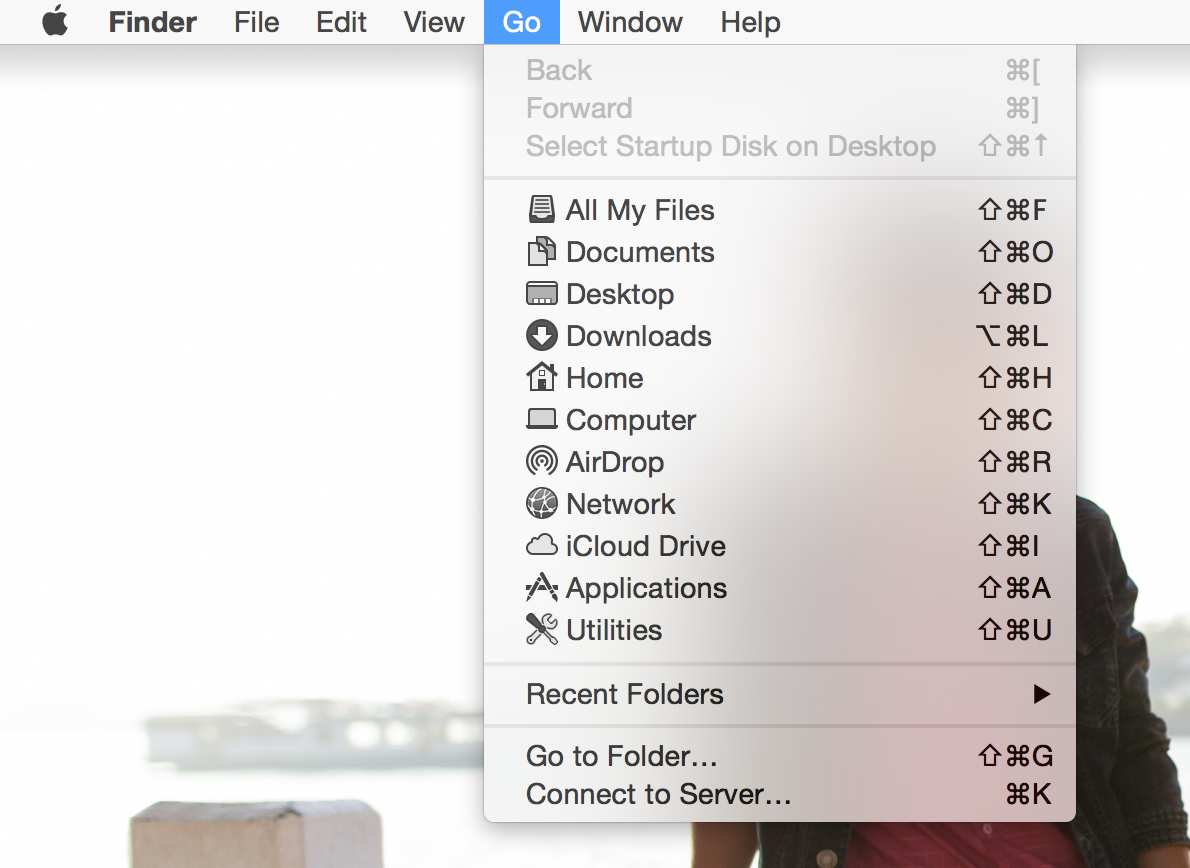The height and width of the screenshot is (868, 1190).
Task: Open the Recent Folders menu item
Action: (x=625, y=694)
